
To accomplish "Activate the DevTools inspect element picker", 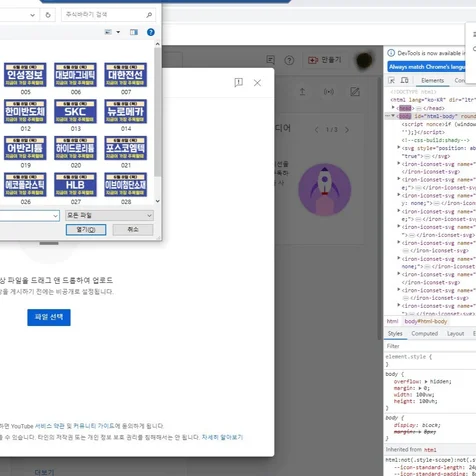I will (392, 80).
